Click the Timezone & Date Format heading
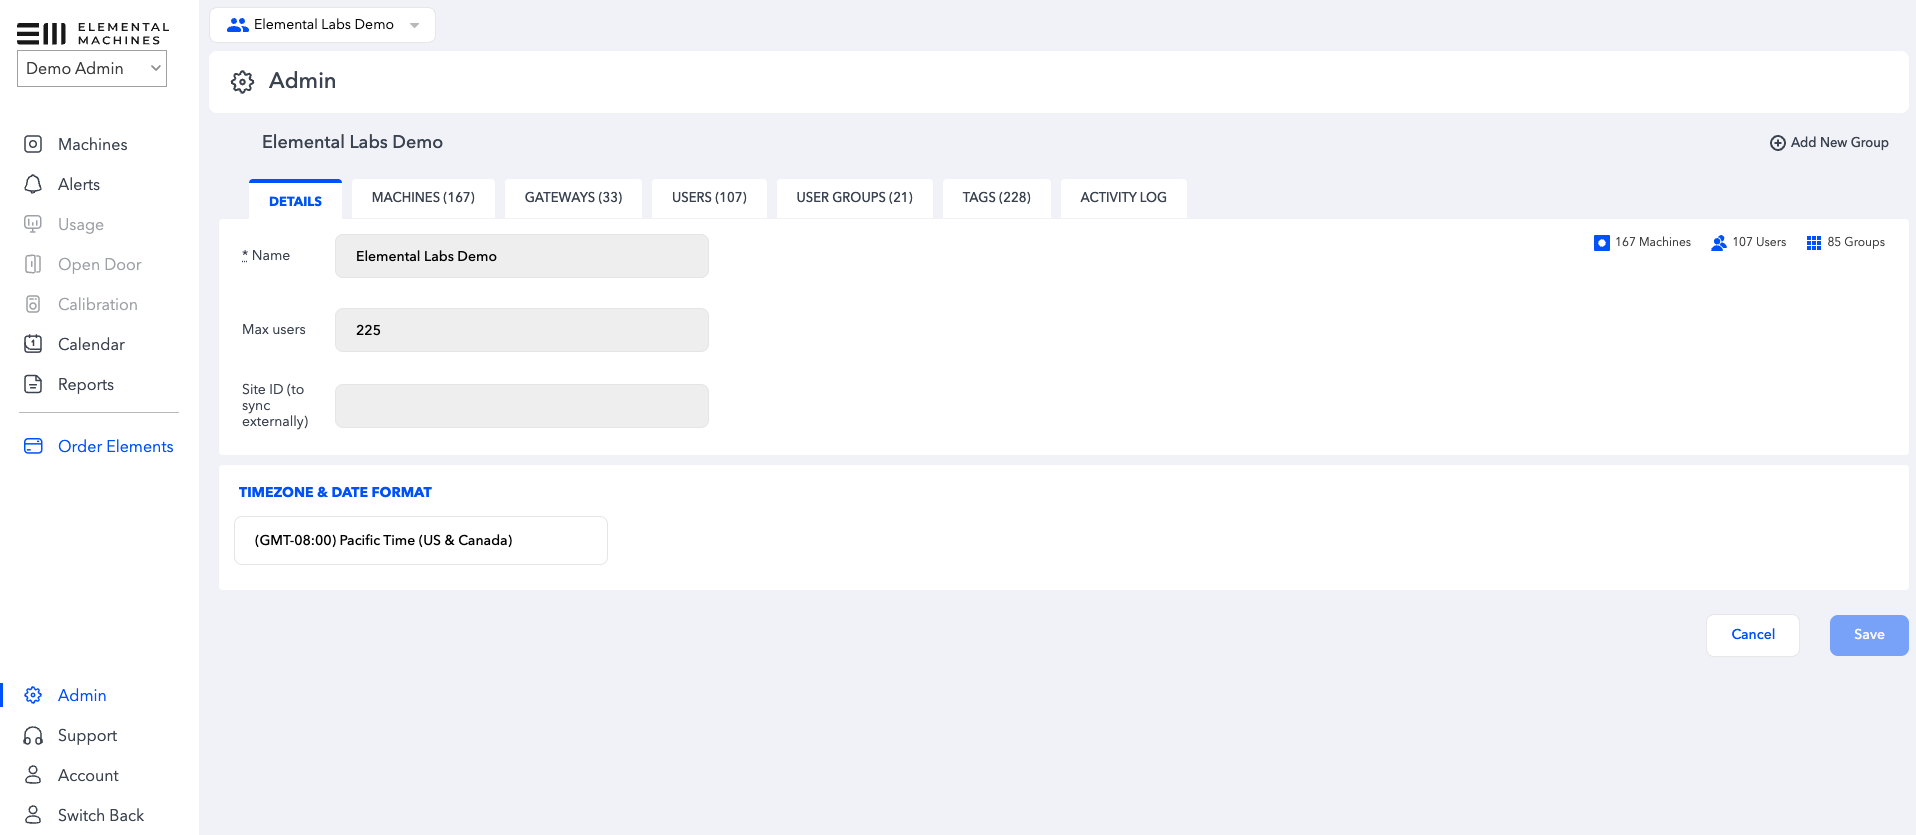1916x835 pixels. pyautogui.click(x=335, y=492)
